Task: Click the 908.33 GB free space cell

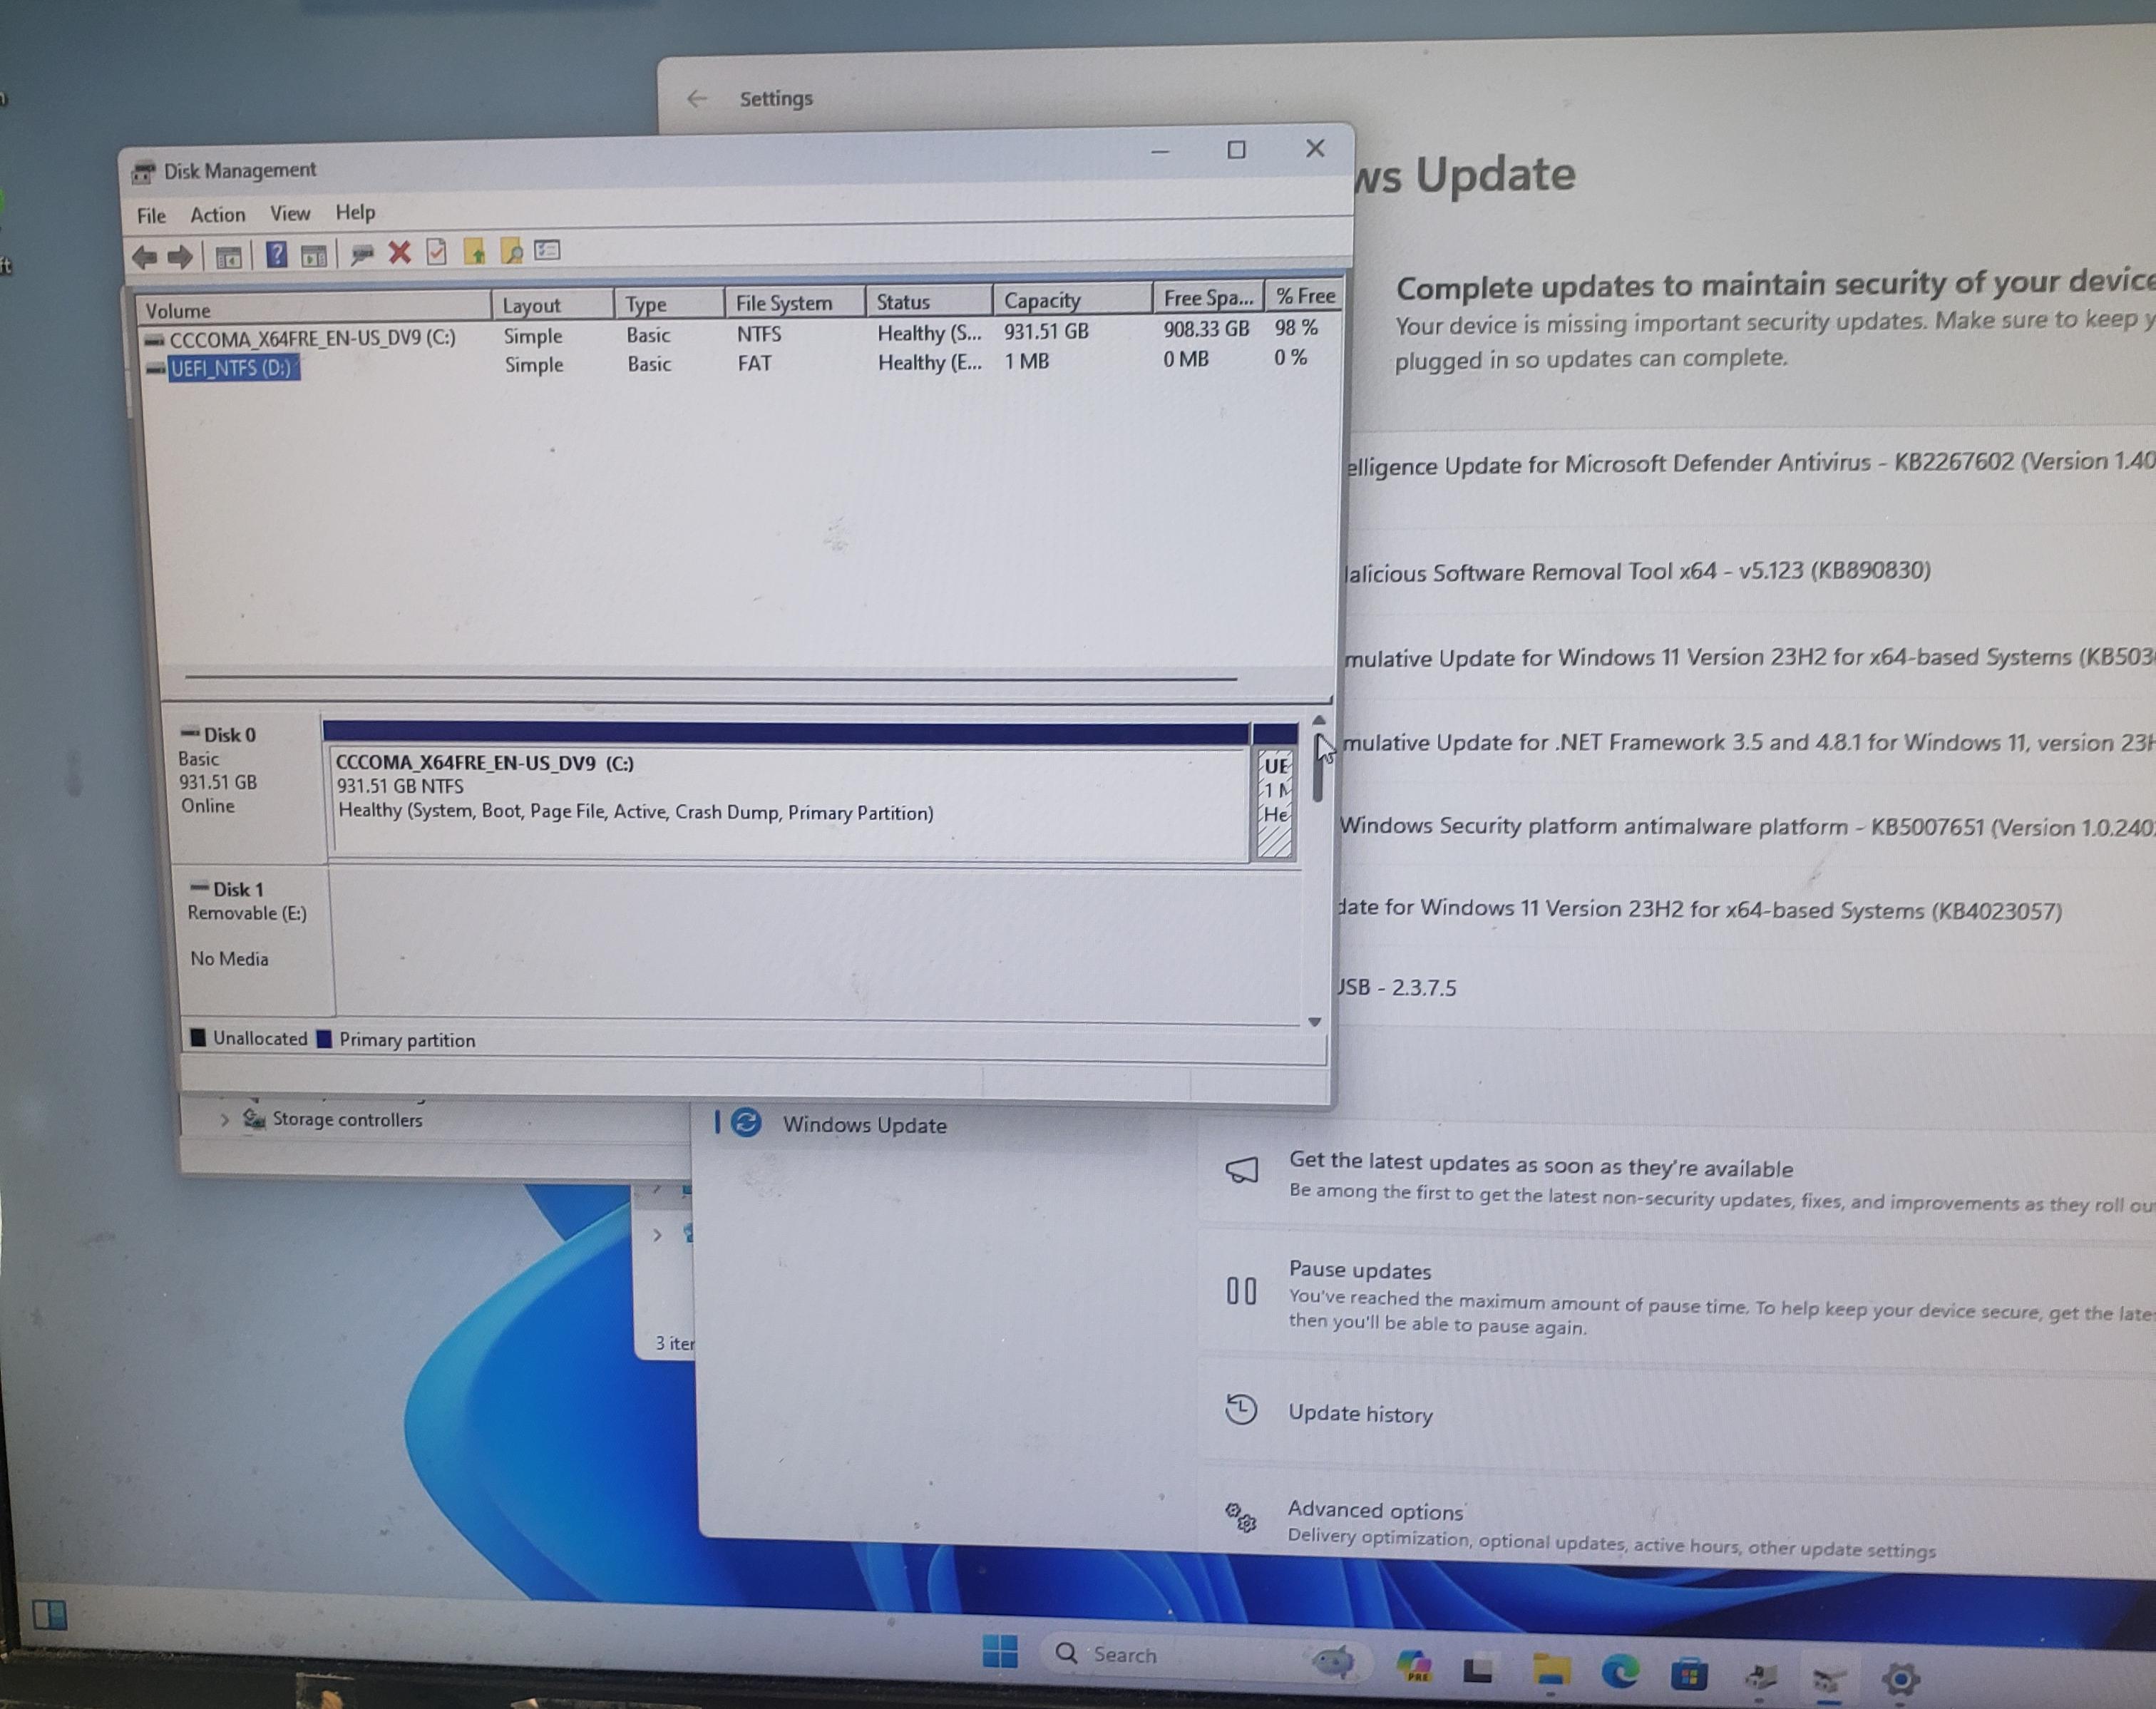Action: click(1206, 329)
